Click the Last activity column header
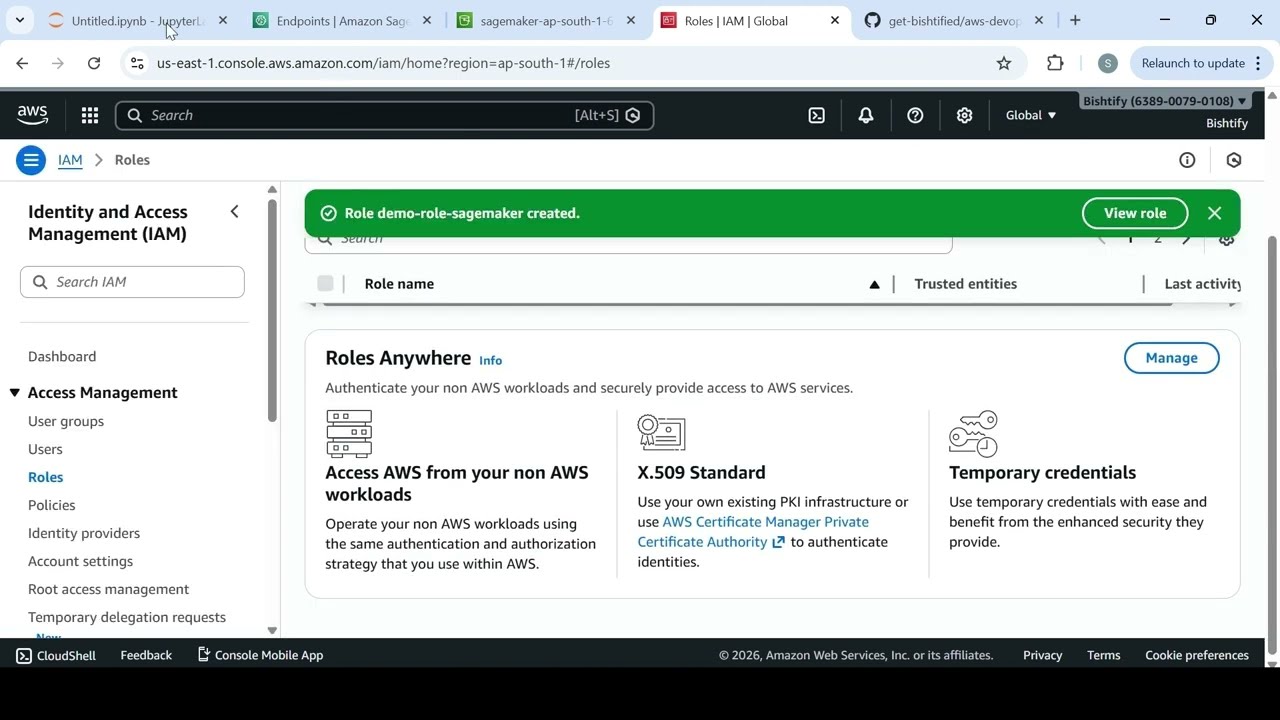Image resolution: width=1280 pixels, height=720 pixels. click(1202, 284)
